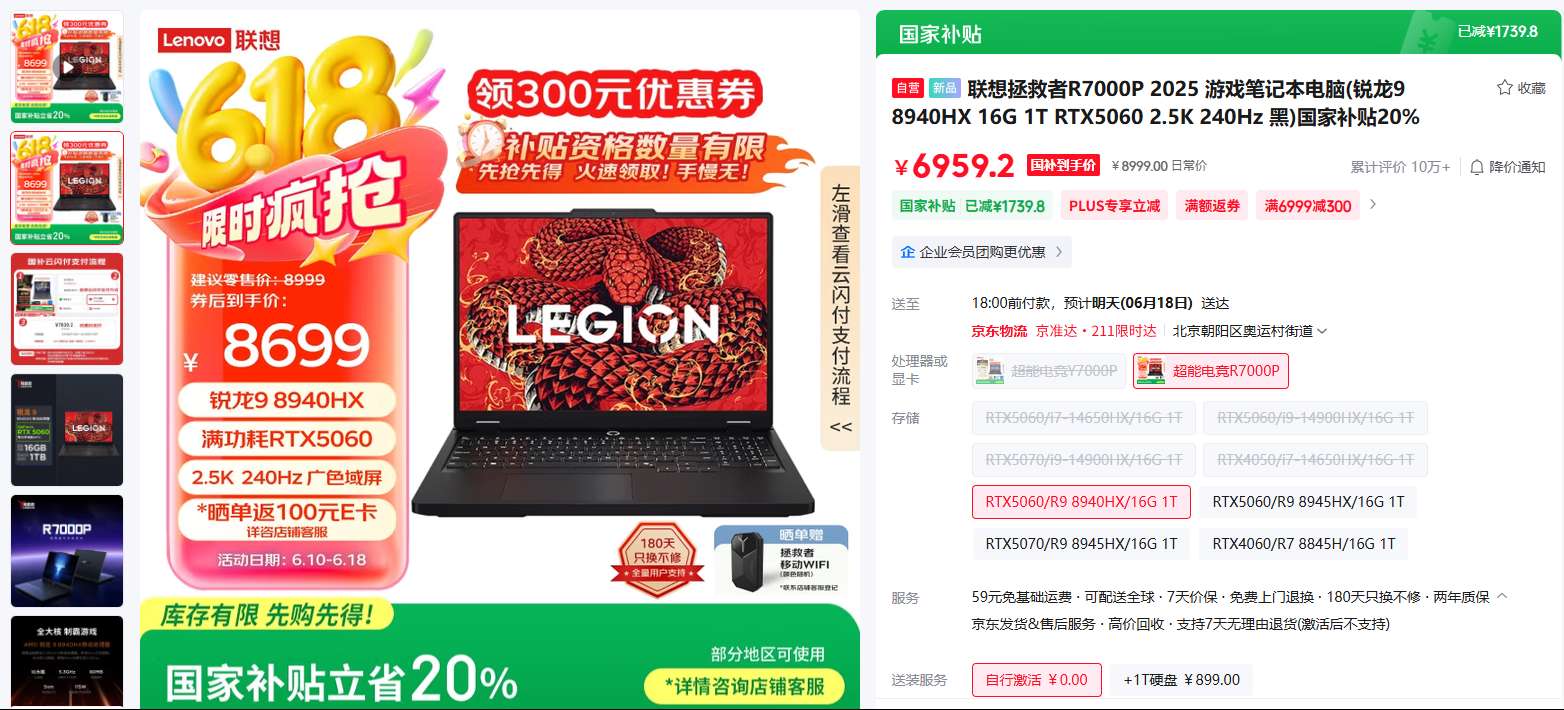Collapse the service details chevron

click(x=1502, y=596)
